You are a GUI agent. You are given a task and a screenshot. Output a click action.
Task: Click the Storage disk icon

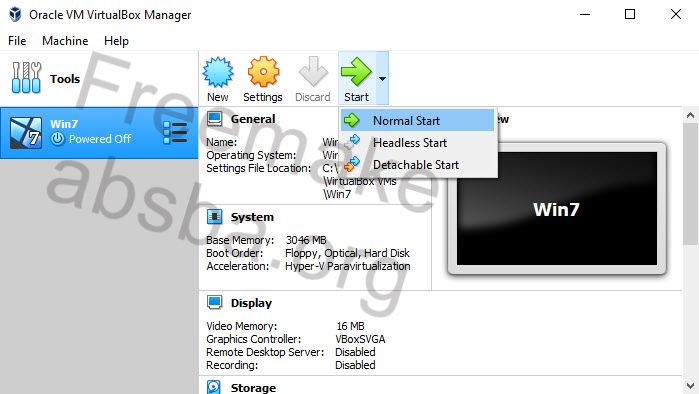coord(214,387)
